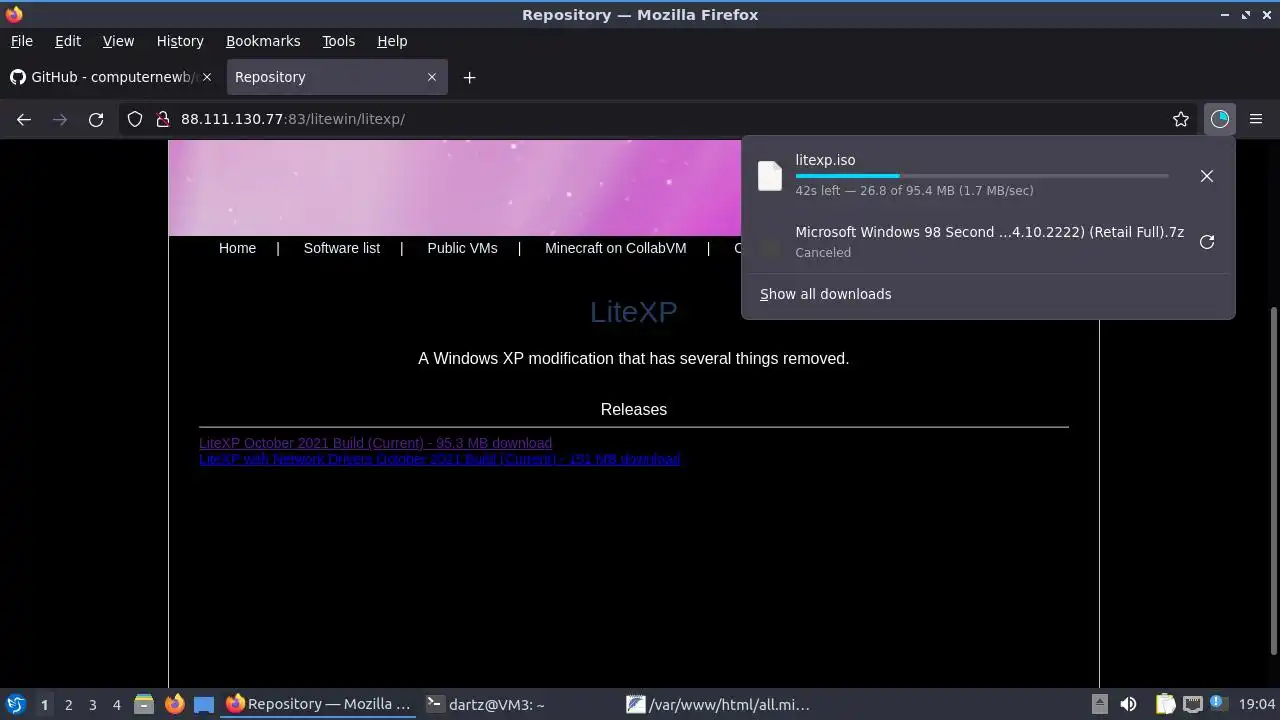Click the 19:04 clock
The height and width of the screenshot is (720, 1280).
1257,704
